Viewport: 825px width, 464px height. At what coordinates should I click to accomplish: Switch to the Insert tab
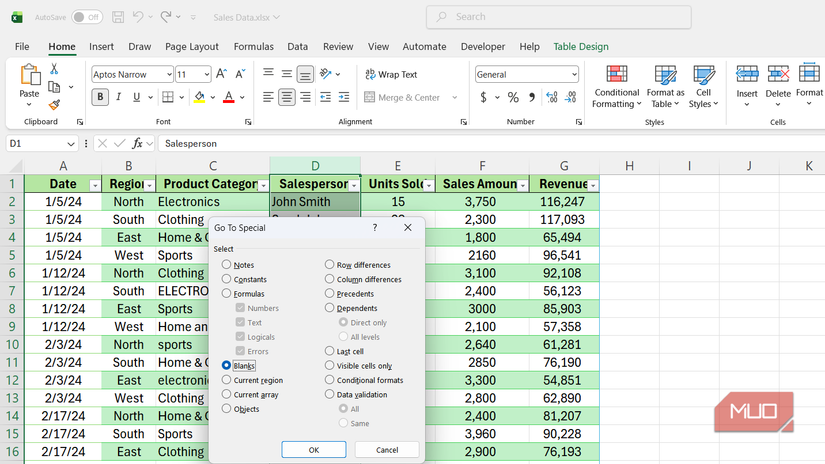[101, 46]
